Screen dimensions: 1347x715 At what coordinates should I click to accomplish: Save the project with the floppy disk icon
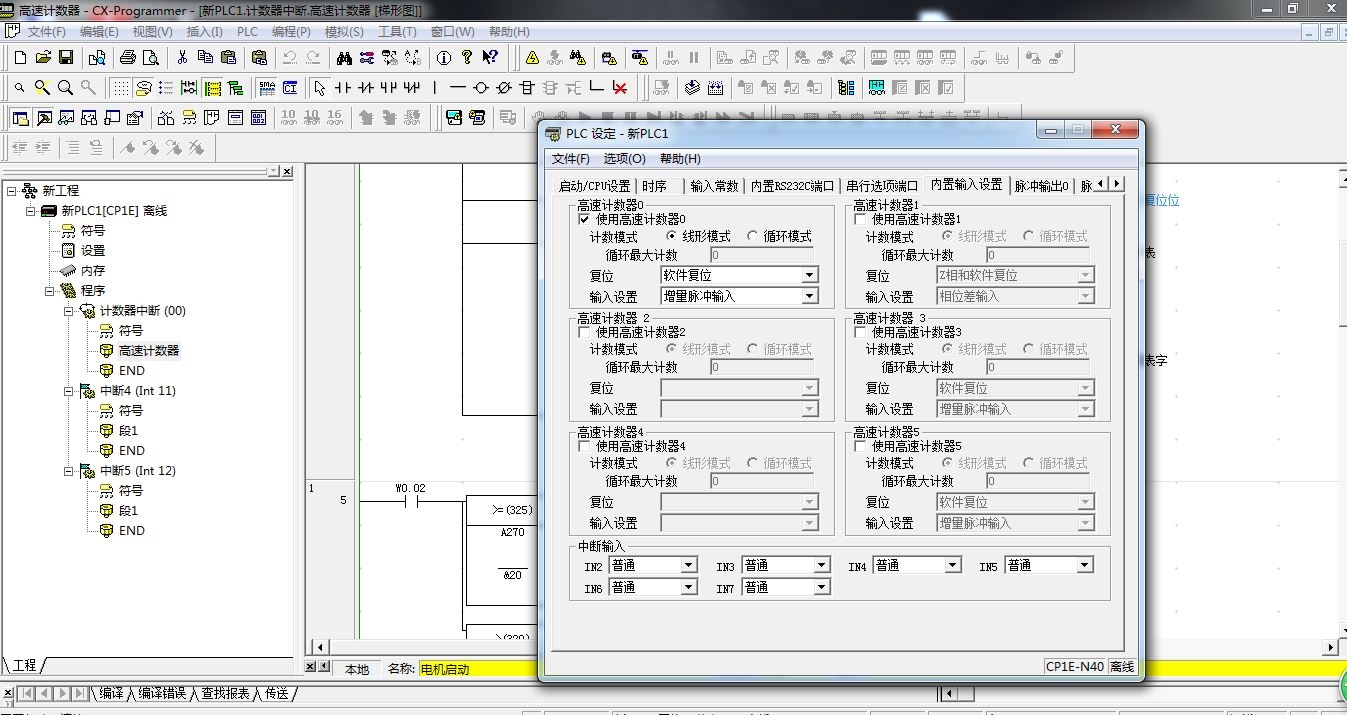[x=66, y=57]
